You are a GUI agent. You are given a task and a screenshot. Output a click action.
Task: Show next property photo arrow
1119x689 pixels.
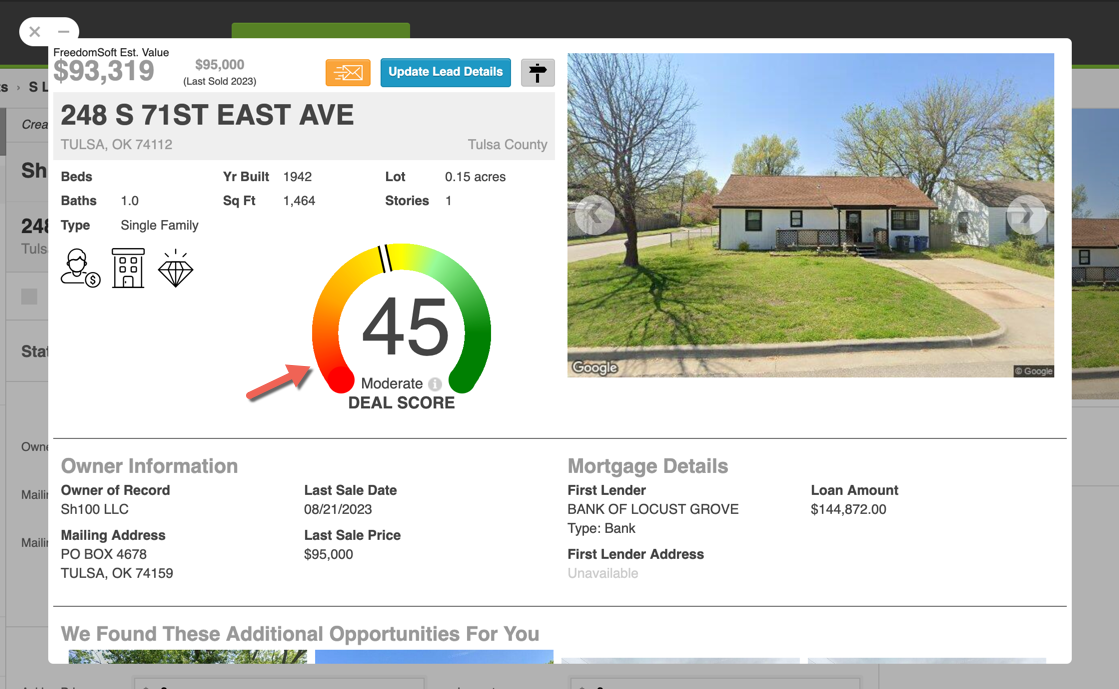point(1026,214)
